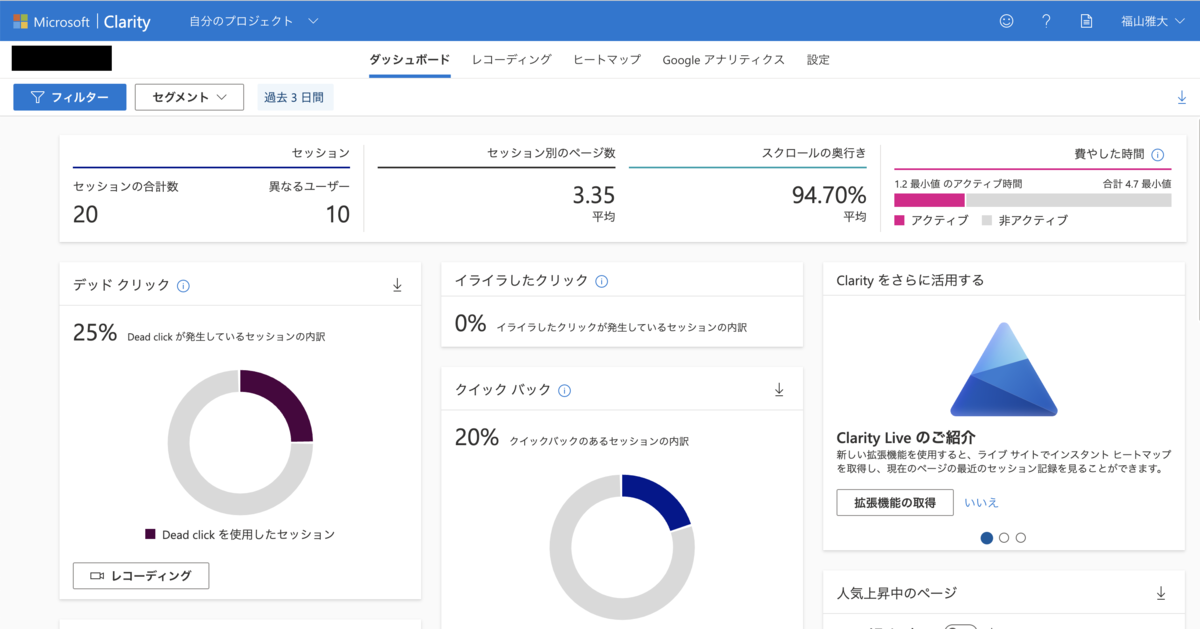Click the 異なるユーザー value 10

tap(337, 214)
